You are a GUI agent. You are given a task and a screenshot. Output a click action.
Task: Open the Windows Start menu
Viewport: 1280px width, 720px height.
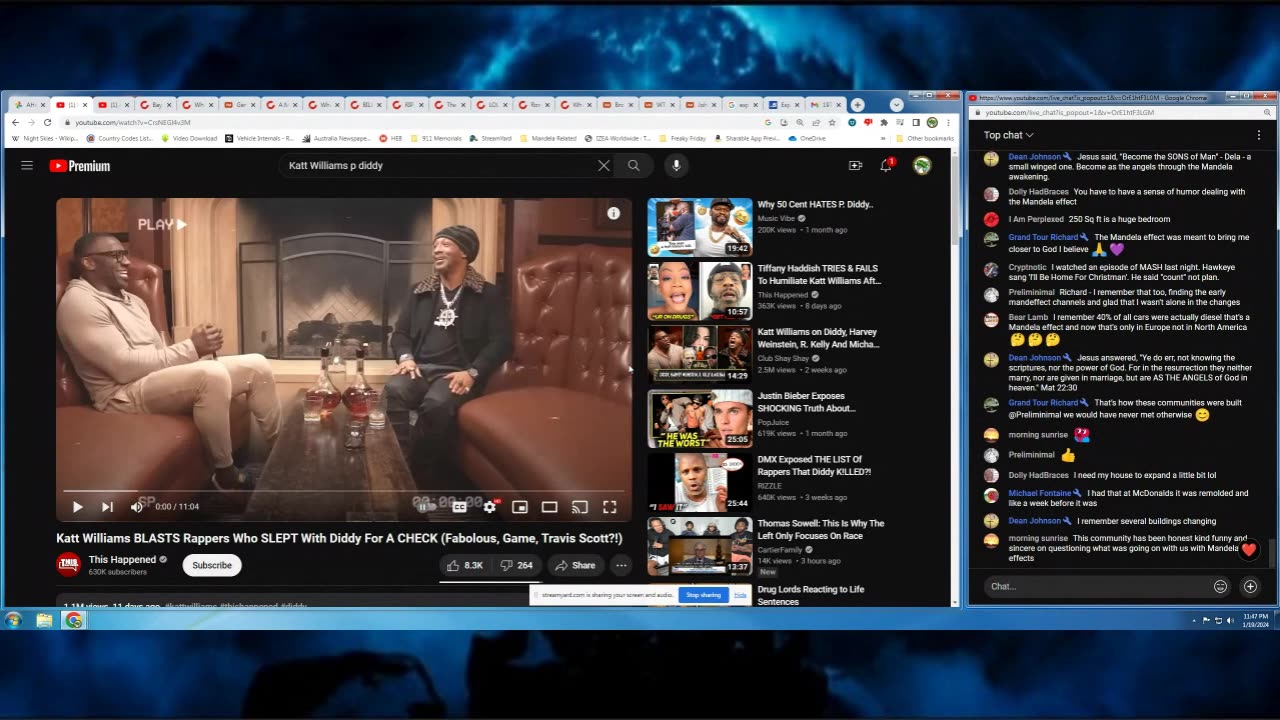click(13, 621)
